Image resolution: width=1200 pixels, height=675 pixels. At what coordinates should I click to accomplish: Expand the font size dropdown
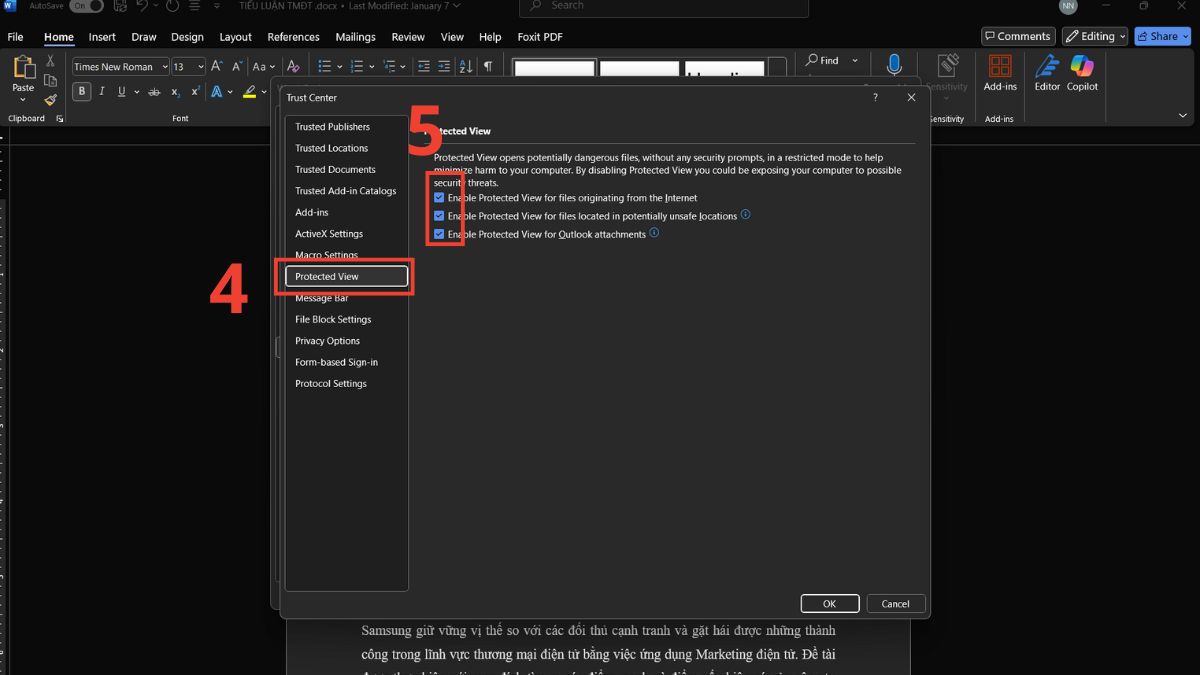[x=199, y=66]
